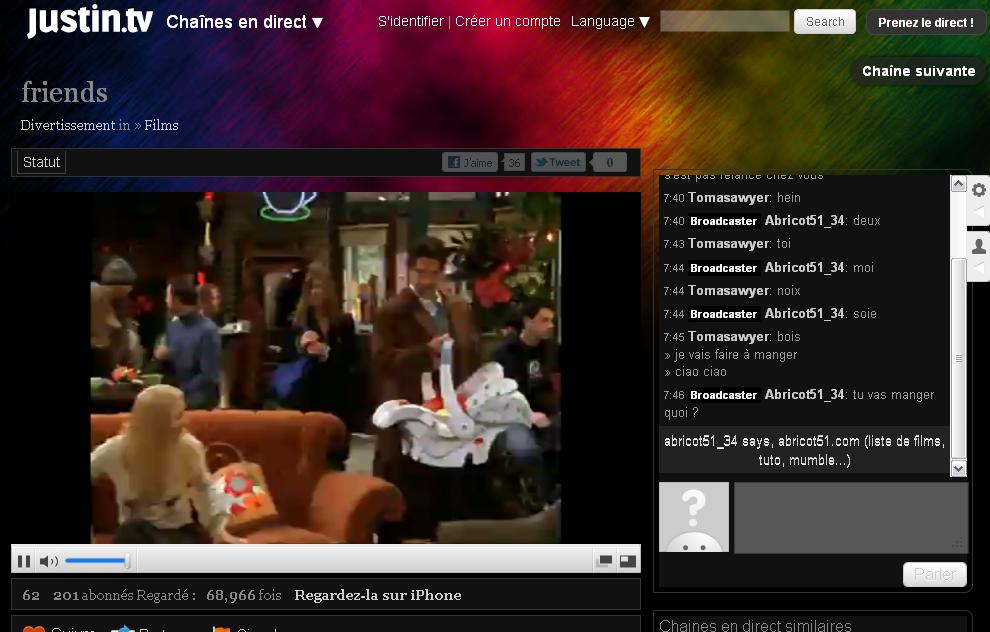Click the Parler send button
The height and width of the screenshot is (632, 990).
pos(934,574)
